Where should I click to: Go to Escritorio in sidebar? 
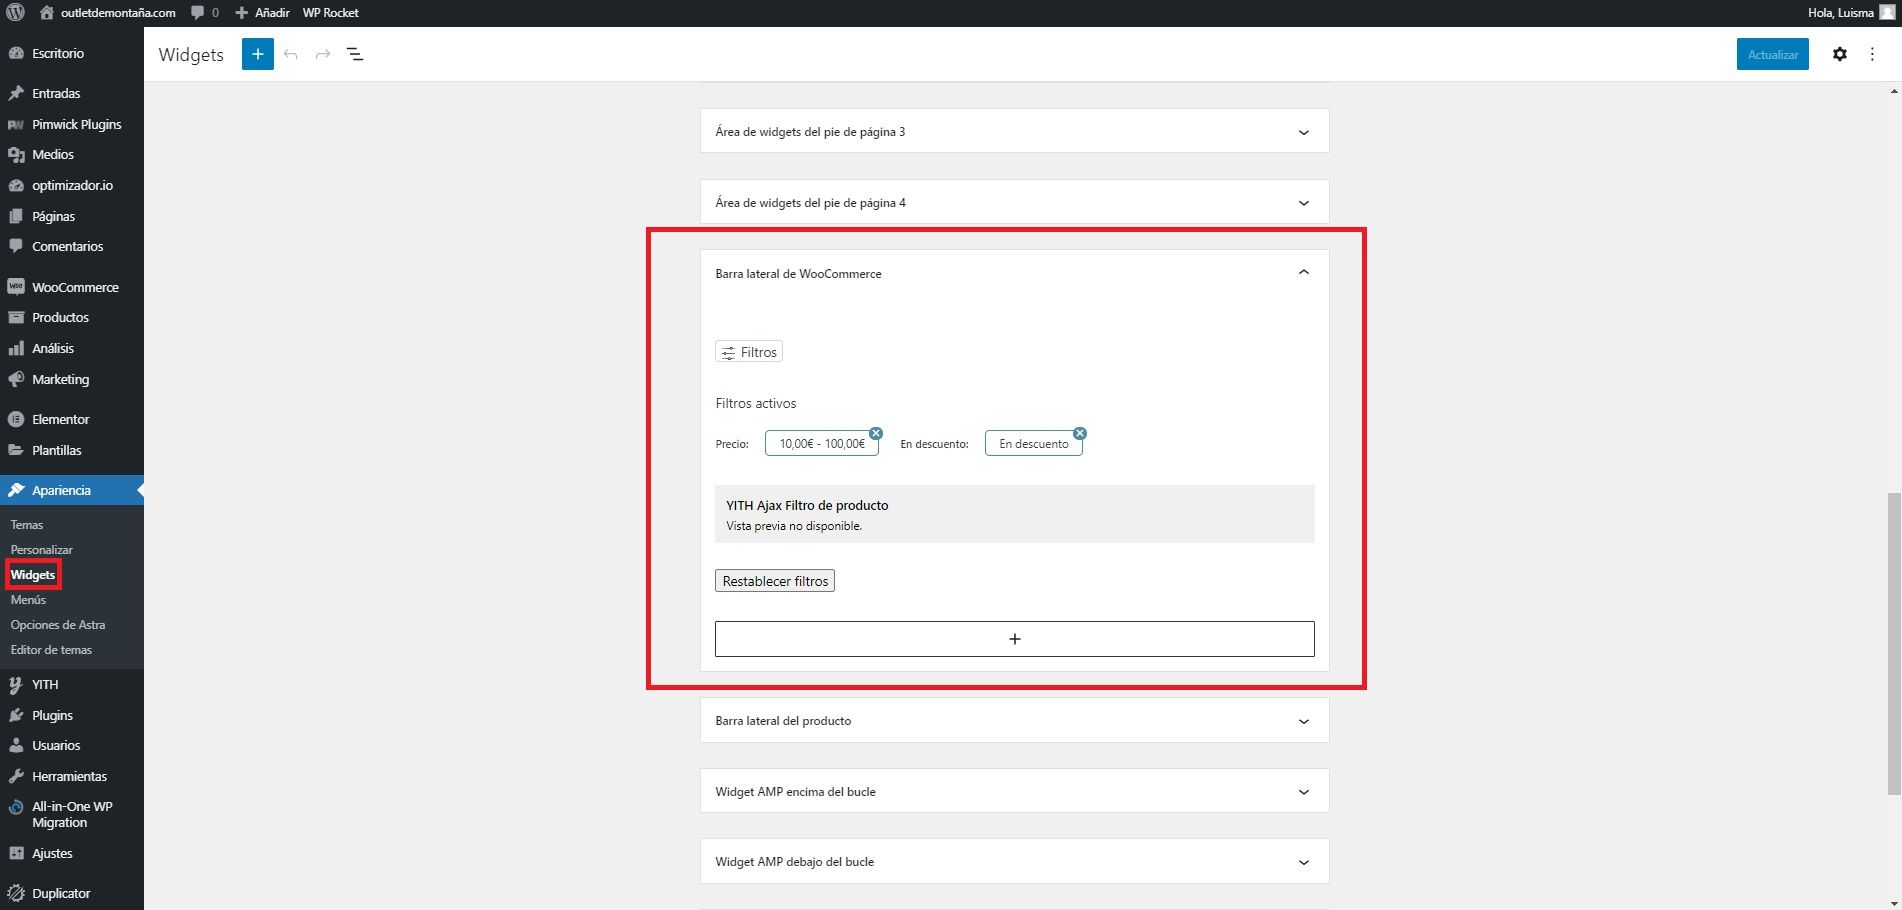(58, 53)
